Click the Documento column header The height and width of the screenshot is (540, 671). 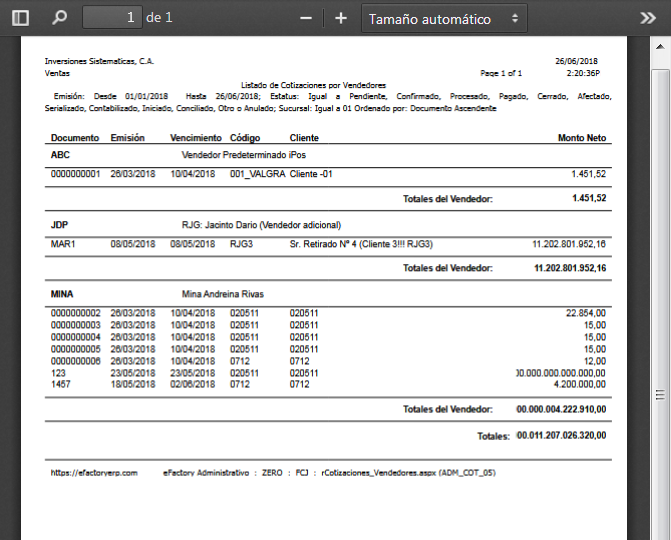point(75,138)
